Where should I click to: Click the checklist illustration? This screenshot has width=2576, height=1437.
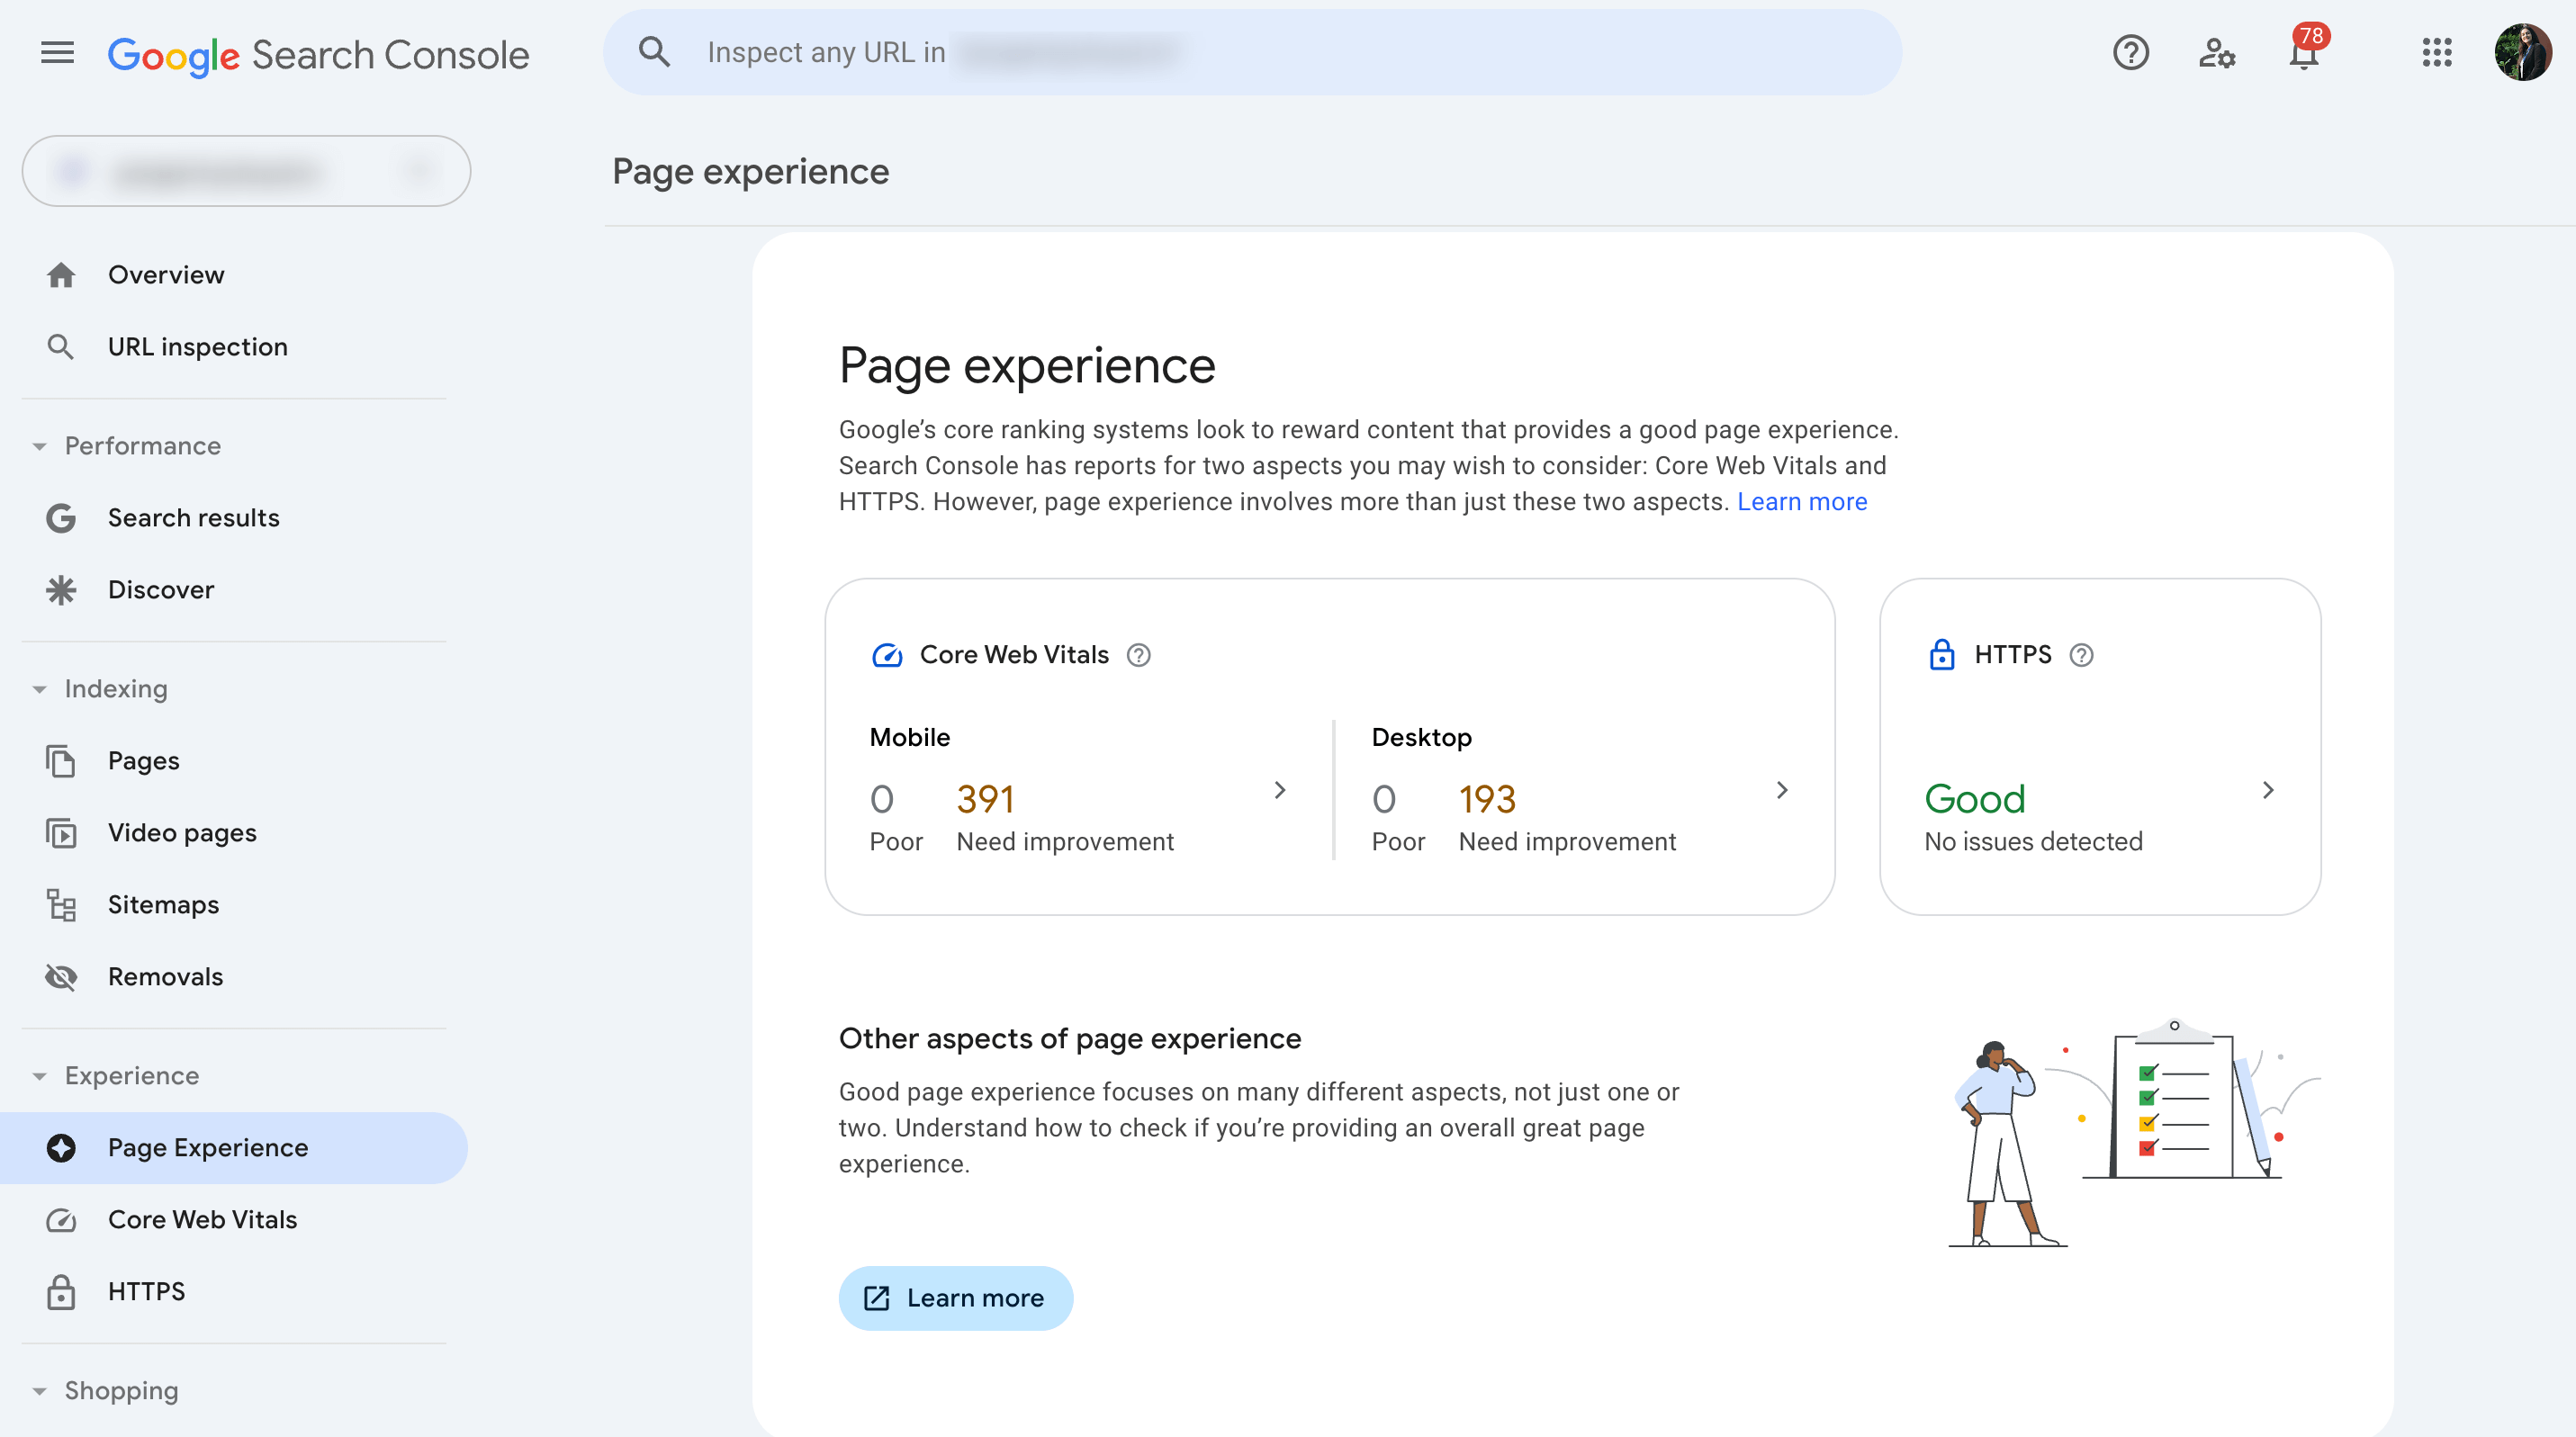click(2135, 1133)
